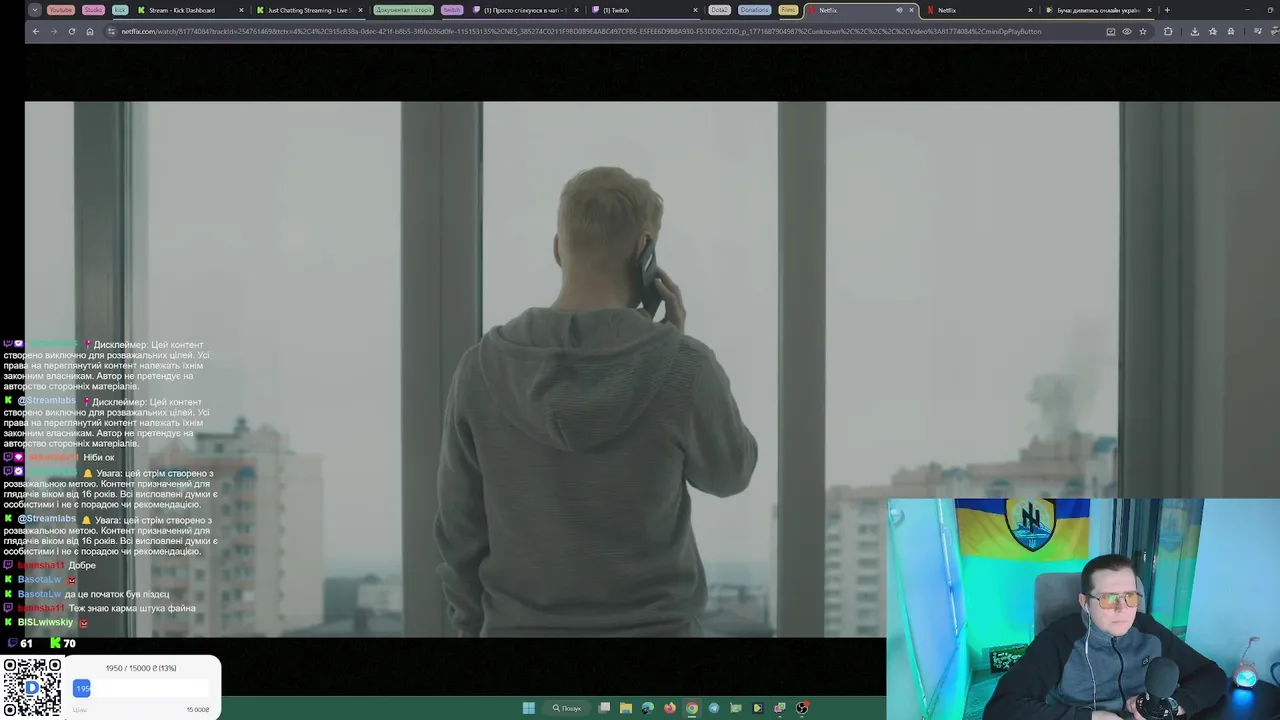
Task: Click the BISLwiwskiy chat username
Action: point(45,622)
